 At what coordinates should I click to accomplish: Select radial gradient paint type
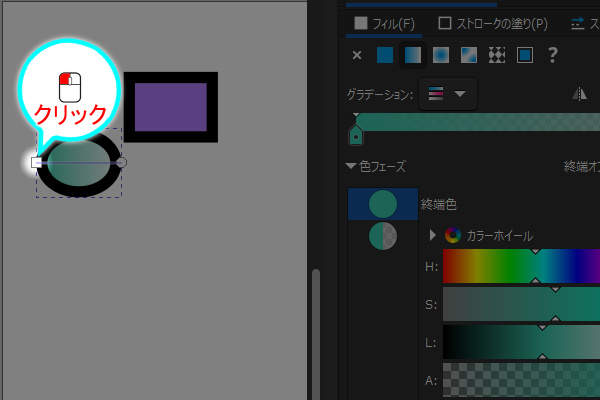(x=441, y=55)
